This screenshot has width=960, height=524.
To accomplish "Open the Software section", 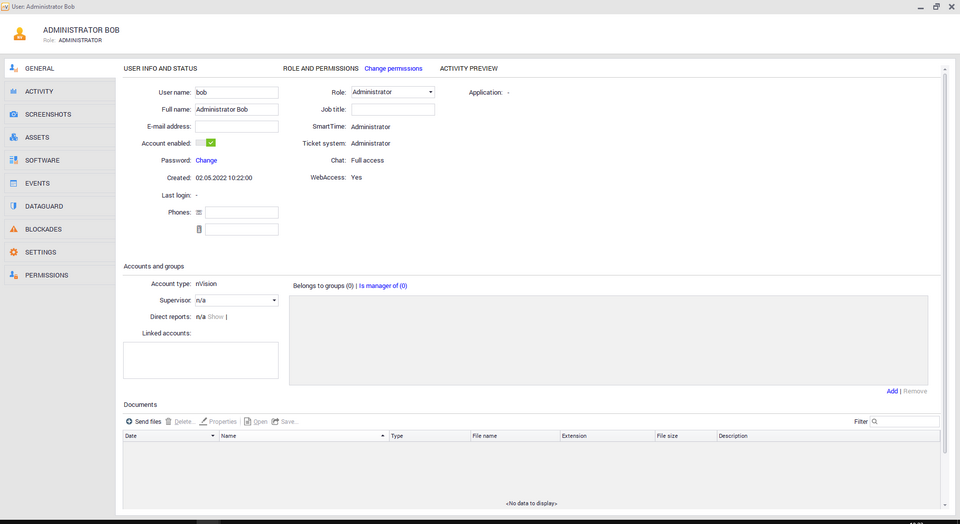I will tap(42, 160).
